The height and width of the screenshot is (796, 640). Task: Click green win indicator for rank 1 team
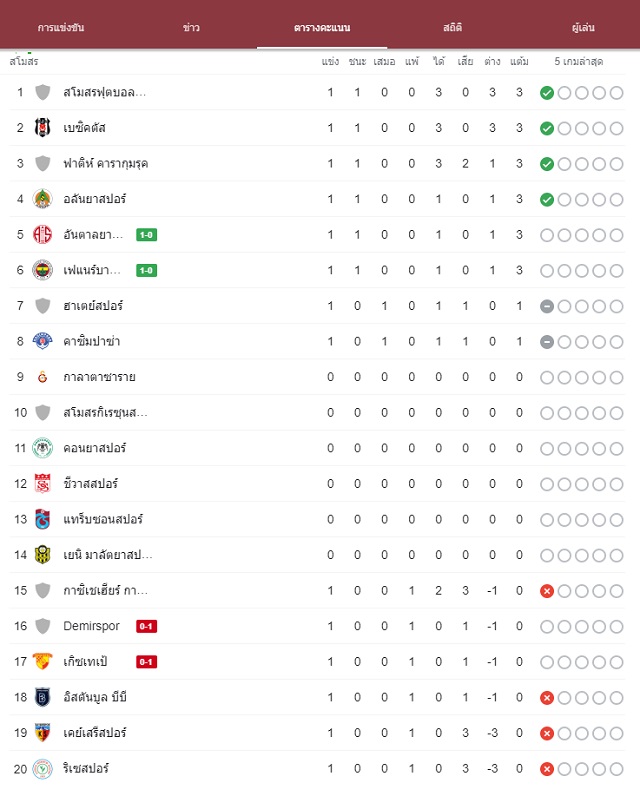pyautogui.click(x=547, y=93)
